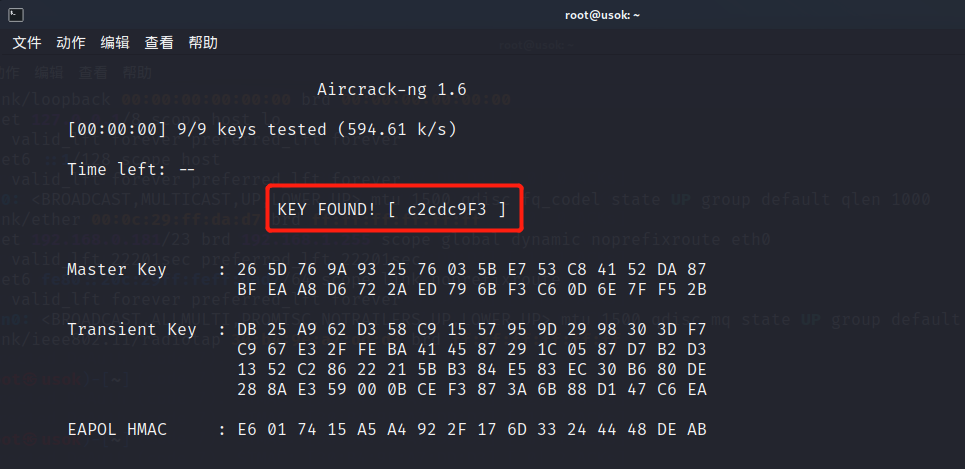
Task: Open the 帮助 menu
Action: point(203,43)
